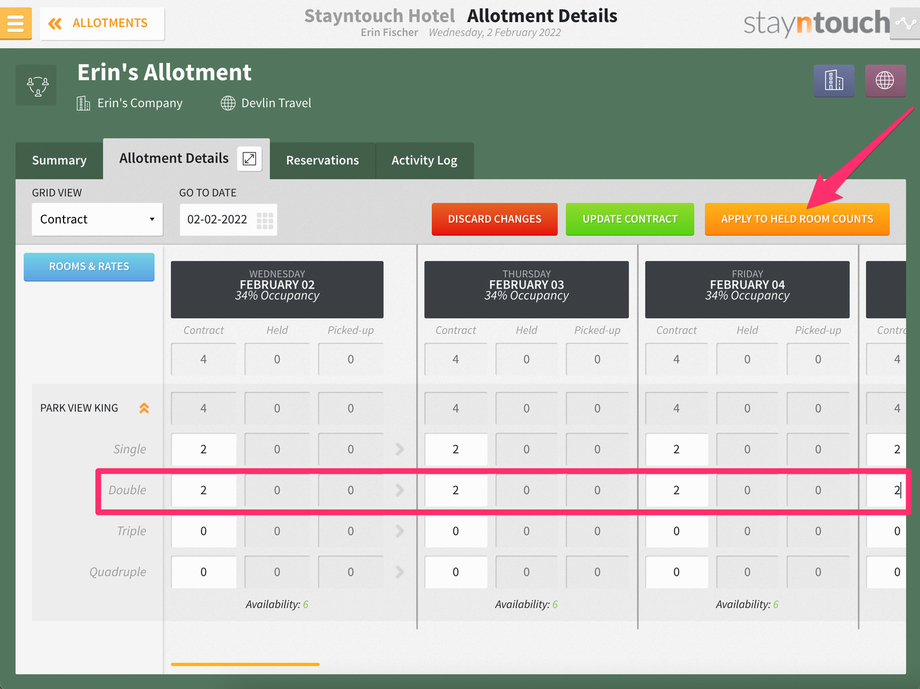920x689 pixels.
Task: Click the horizontal scrollbar under the grid
Action: [x=245, y=664]
